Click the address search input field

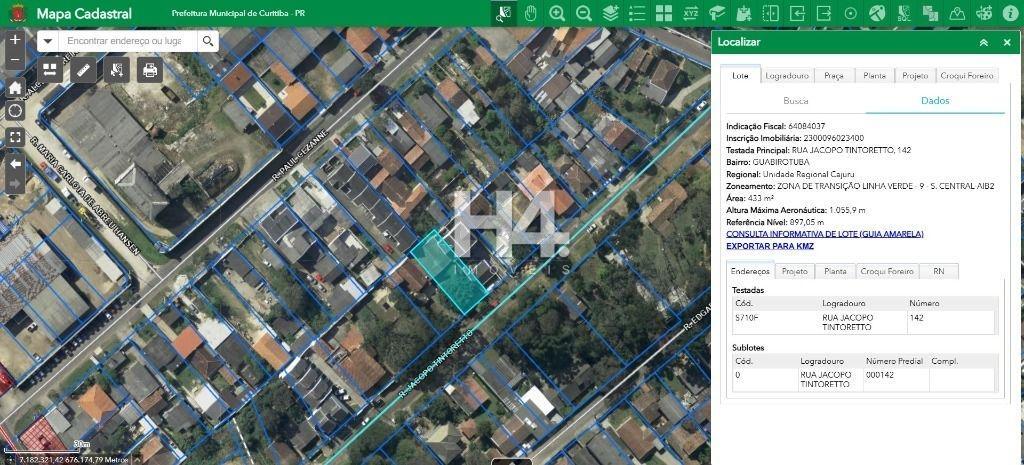pyautogui.click(x=125, y=41)
